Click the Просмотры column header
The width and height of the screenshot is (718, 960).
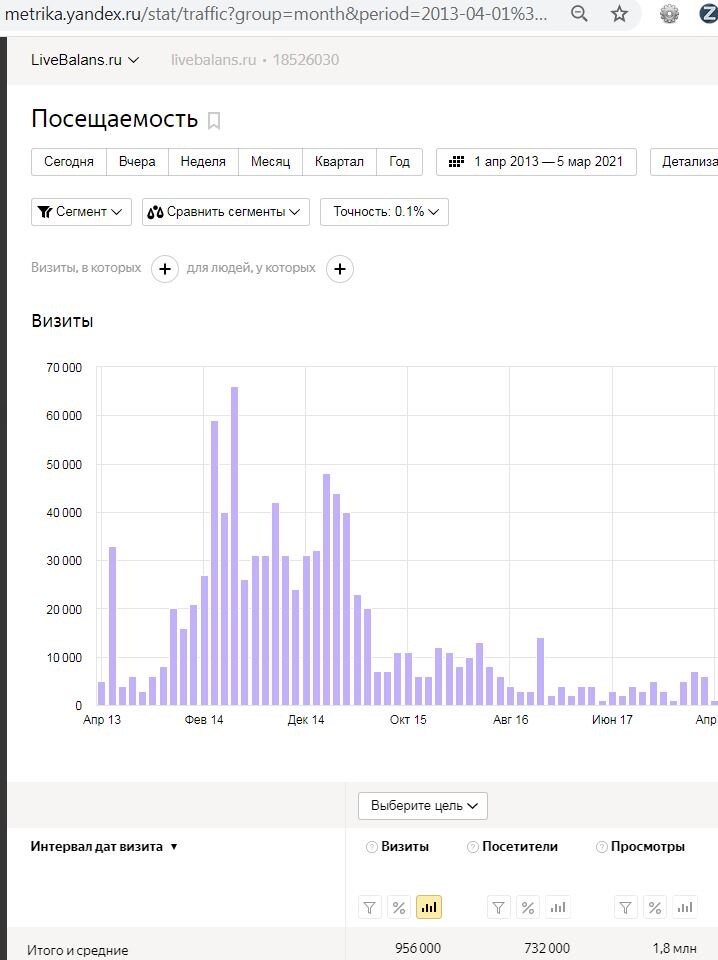pos(648,847)
